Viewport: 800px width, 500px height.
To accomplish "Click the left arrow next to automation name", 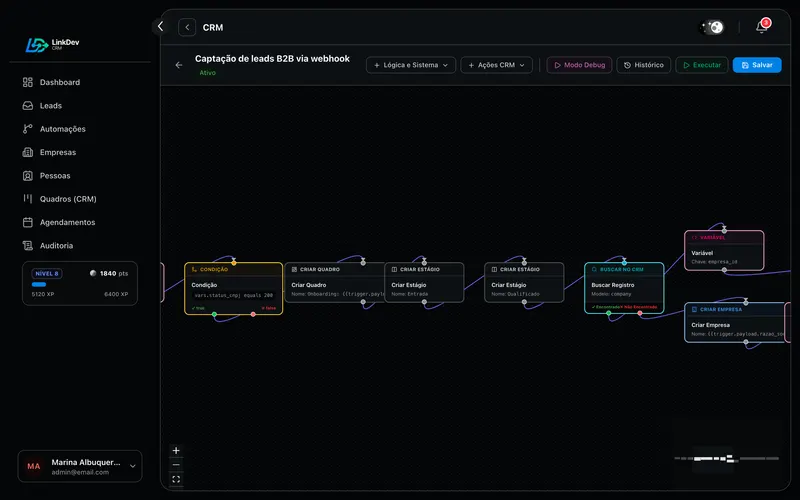I will coord(179,65).
